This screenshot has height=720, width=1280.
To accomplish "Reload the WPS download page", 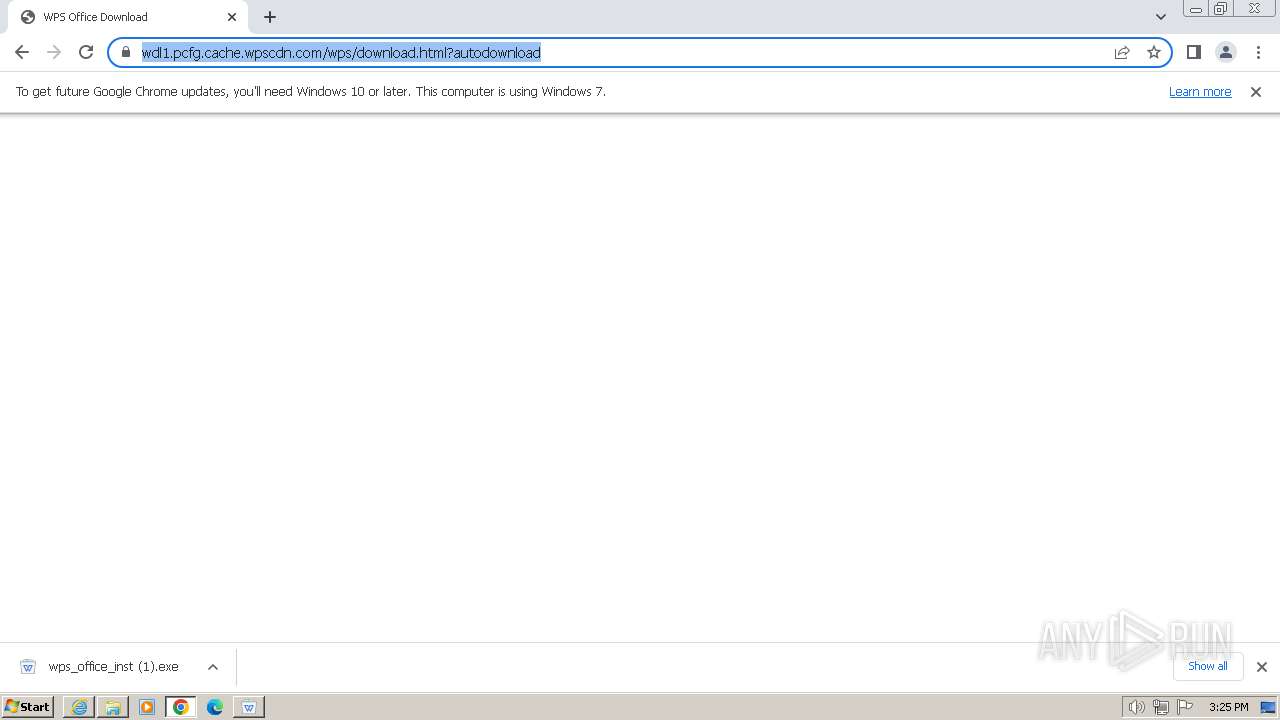I will [86, 52].
